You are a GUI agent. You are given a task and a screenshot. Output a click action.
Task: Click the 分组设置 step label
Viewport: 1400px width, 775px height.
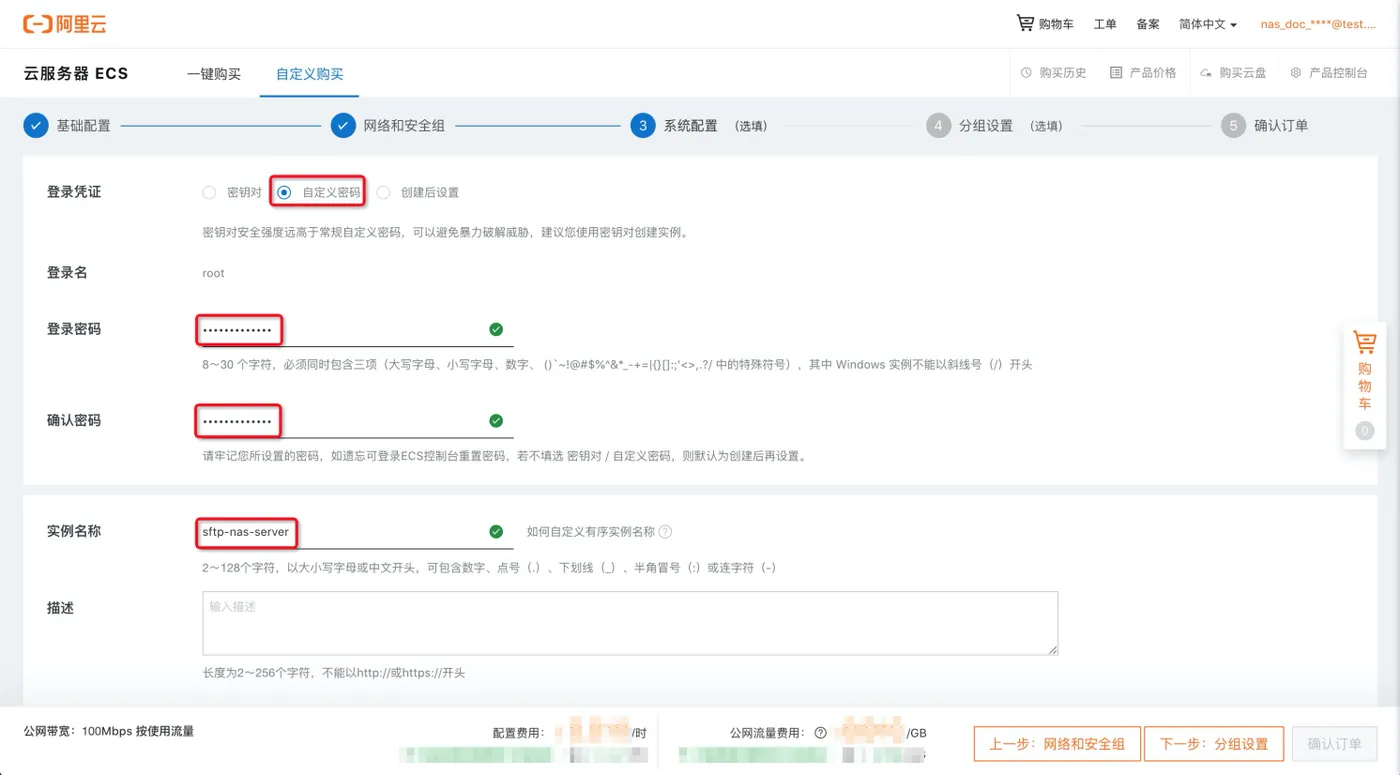[x=986, y=126]
